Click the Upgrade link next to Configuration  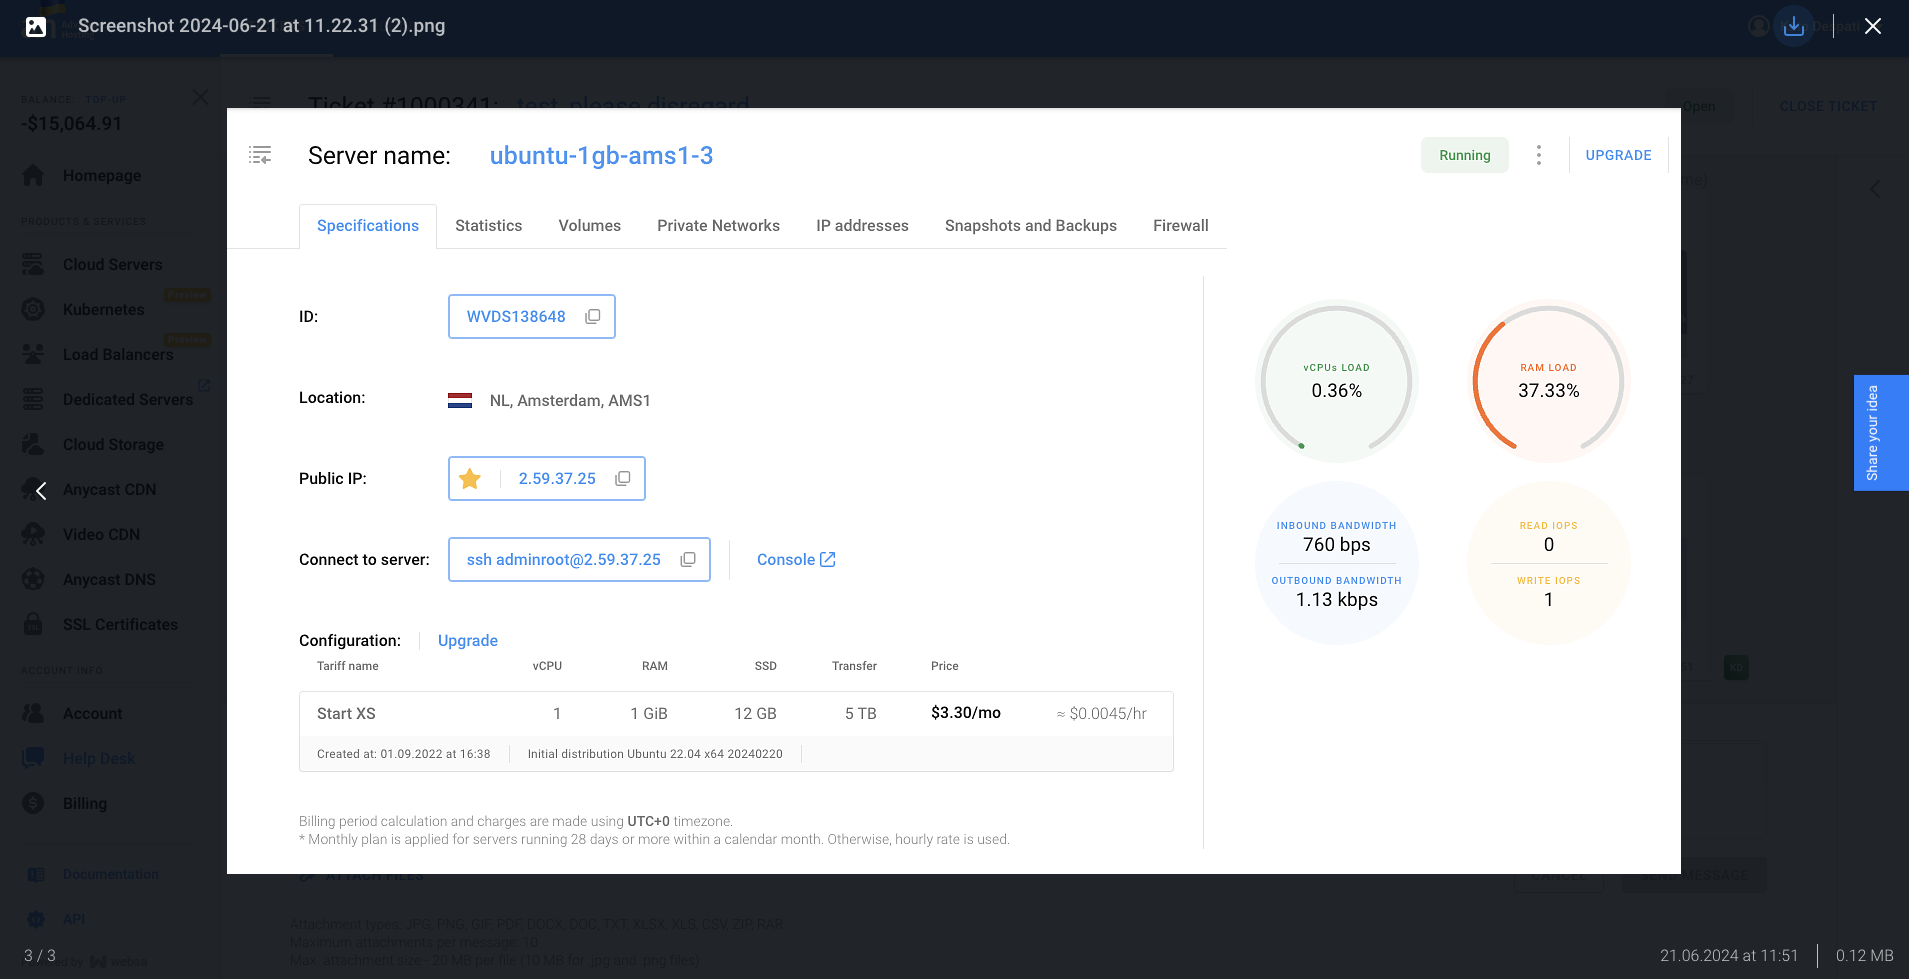click(x=468, y=641)
